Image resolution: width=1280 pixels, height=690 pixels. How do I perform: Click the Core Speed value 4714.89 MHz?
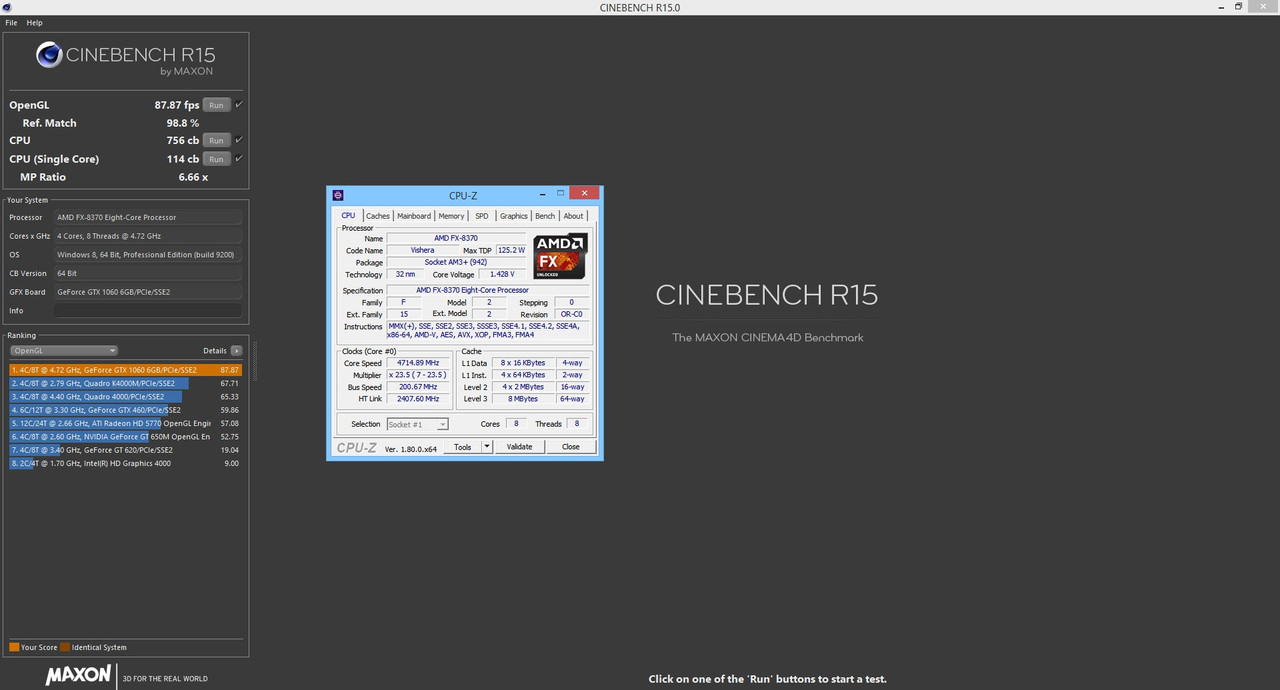(418, 363)
